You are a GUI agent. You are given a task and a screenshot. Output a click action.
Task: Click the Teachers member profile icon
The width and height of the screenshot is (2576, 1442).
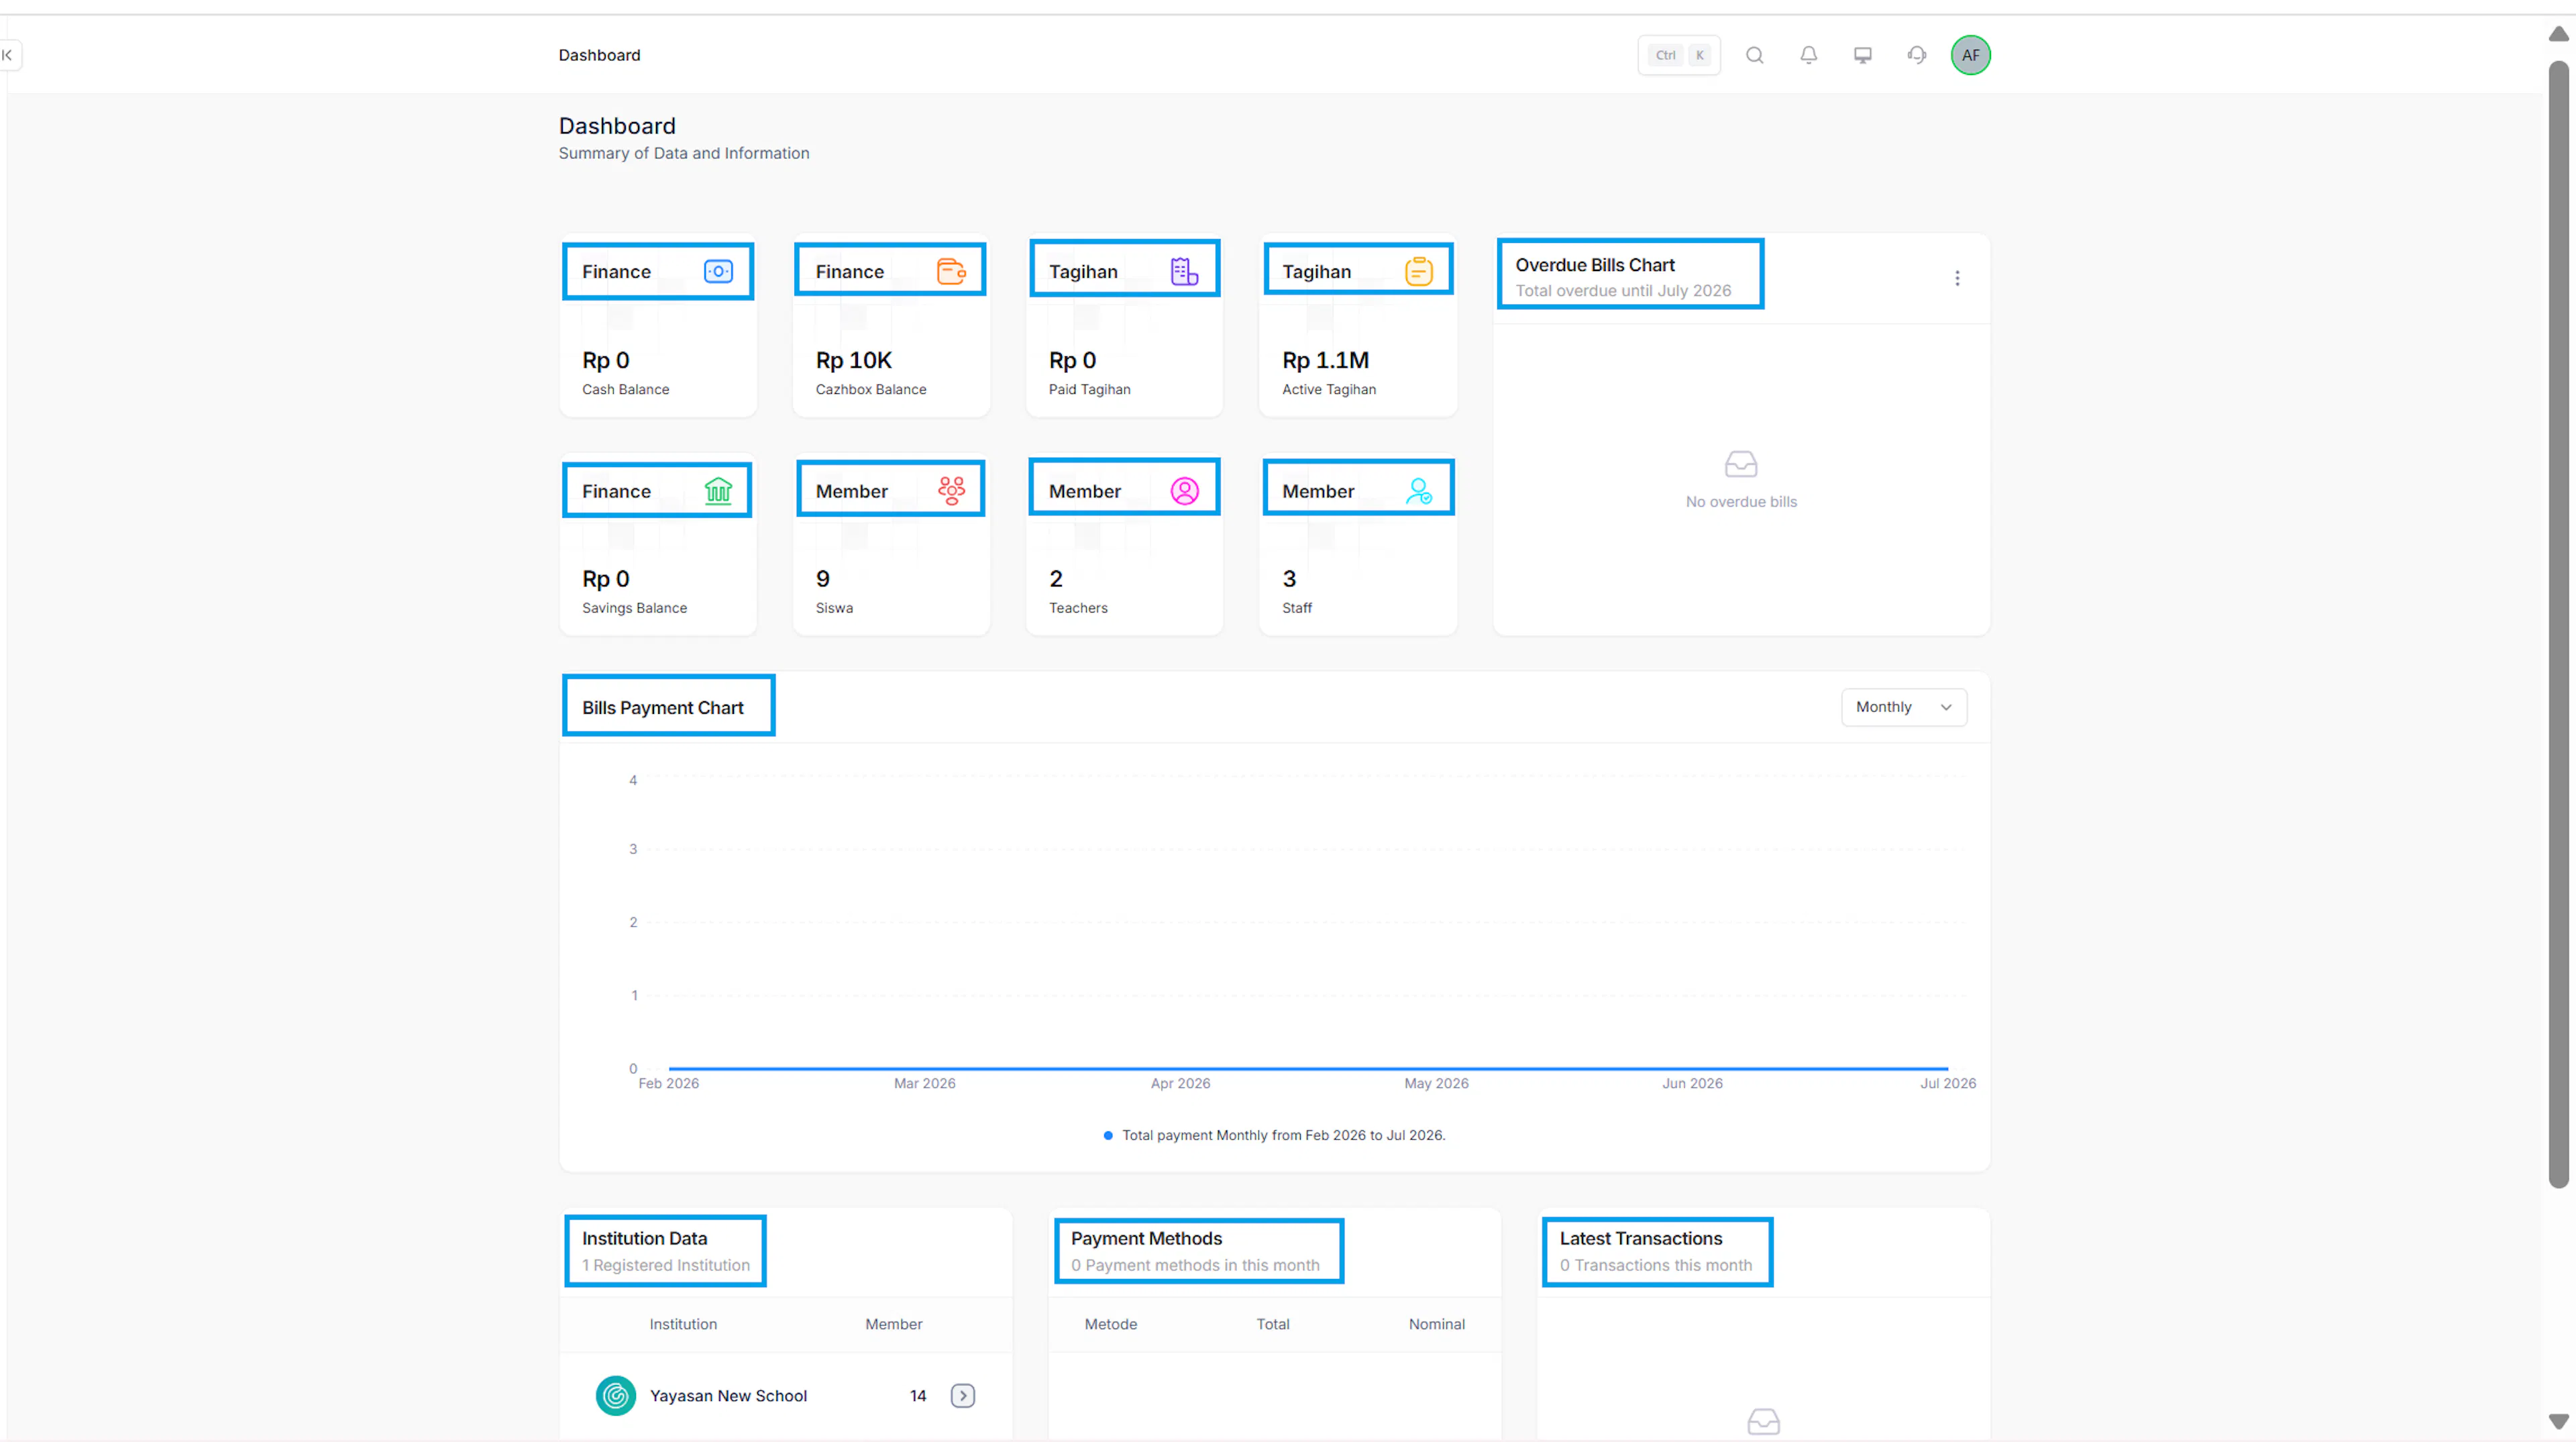click(x=1184, y=491)
